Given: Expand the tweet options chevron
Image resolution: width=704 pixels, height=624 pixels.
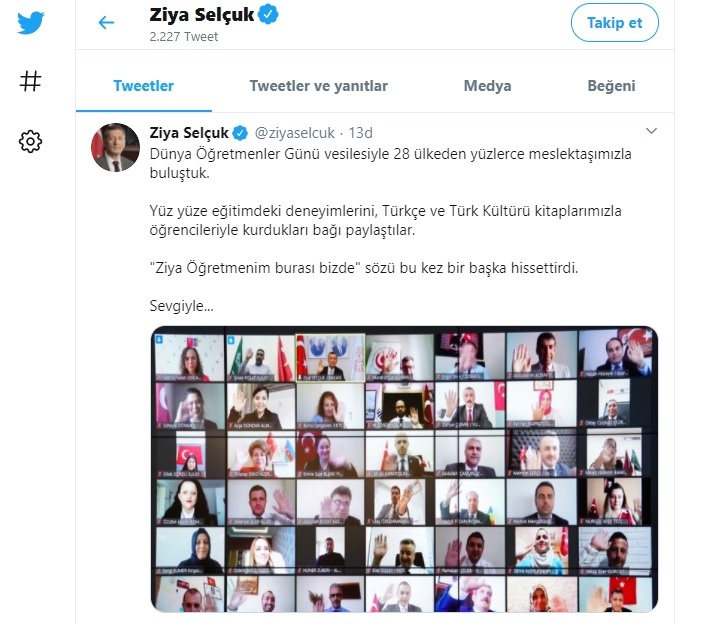Looking at the screenshot, I should (x=651, y=131).
